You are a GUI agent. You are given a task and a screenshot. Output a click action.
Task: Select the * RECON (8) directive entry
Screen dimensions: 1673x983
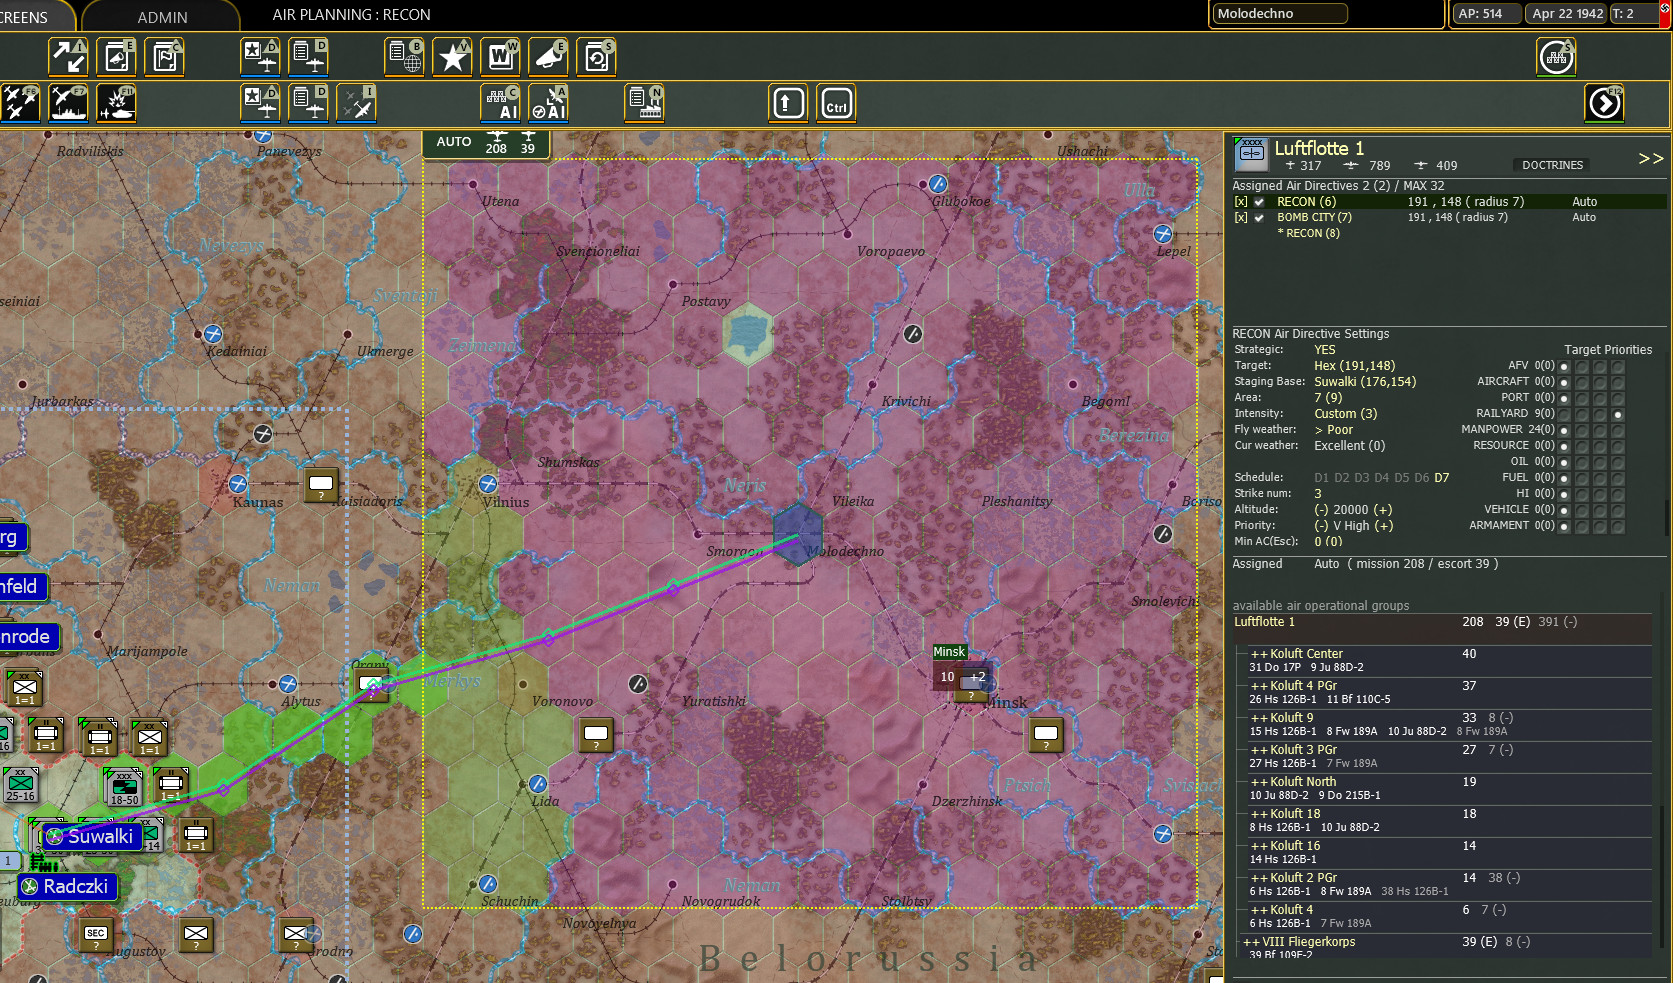(1308, 233)
